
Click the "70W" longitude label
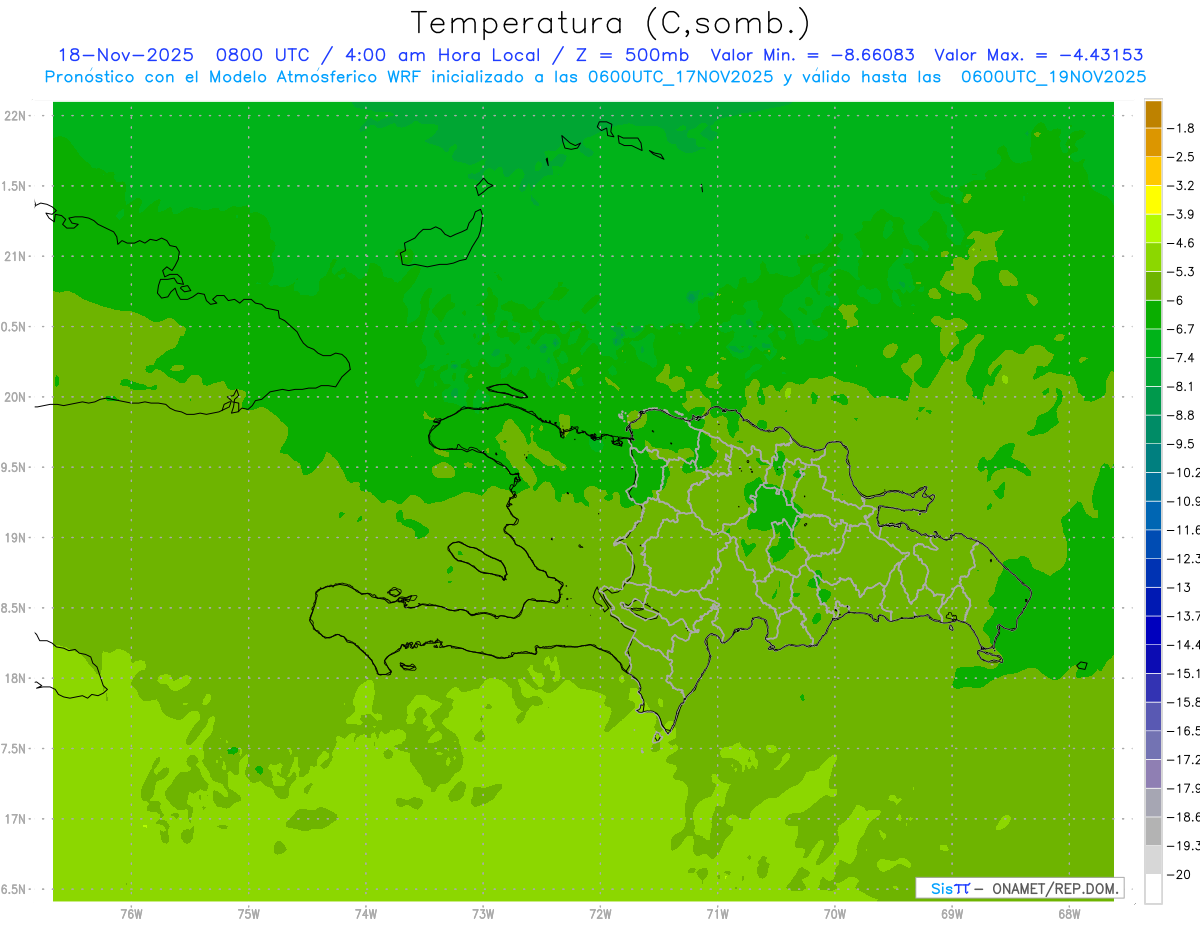coord(835,914)
